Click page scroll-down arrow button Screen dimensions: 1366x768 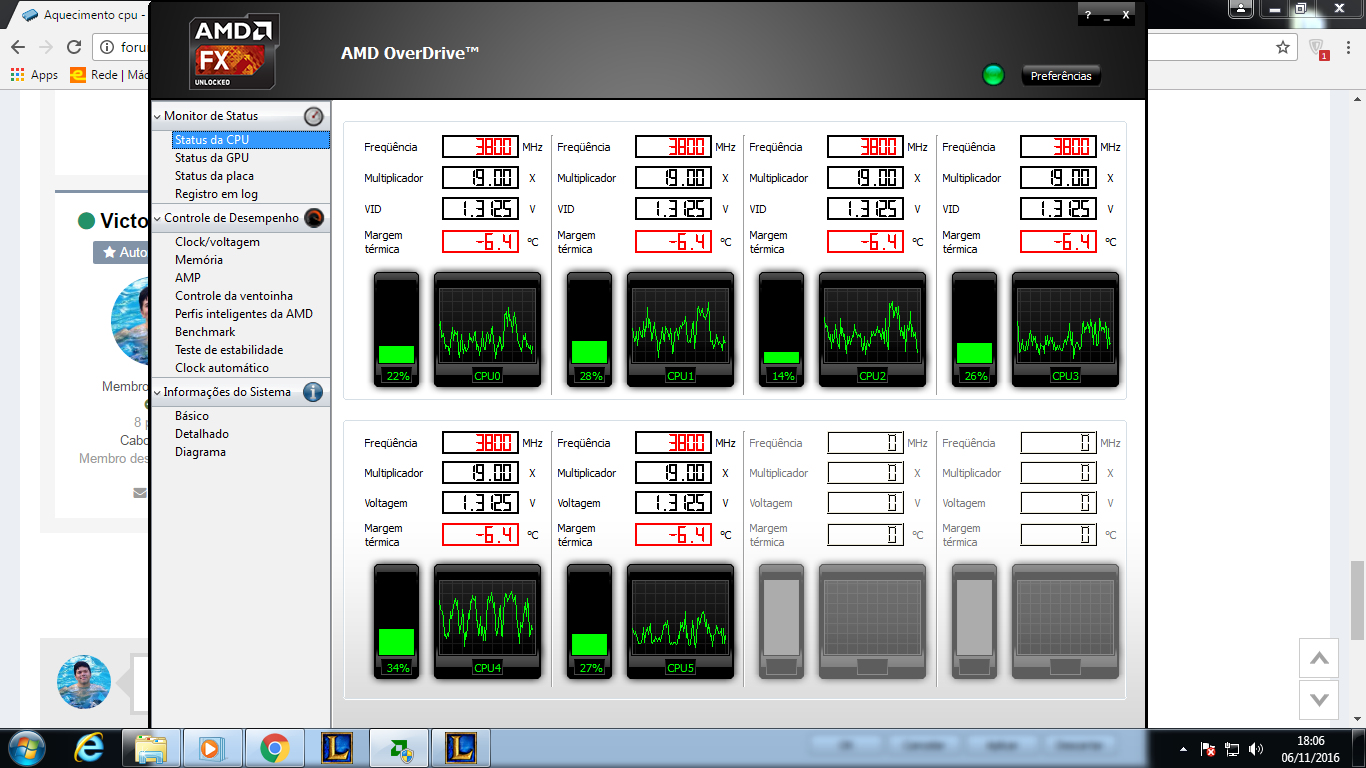[1319, 699]
